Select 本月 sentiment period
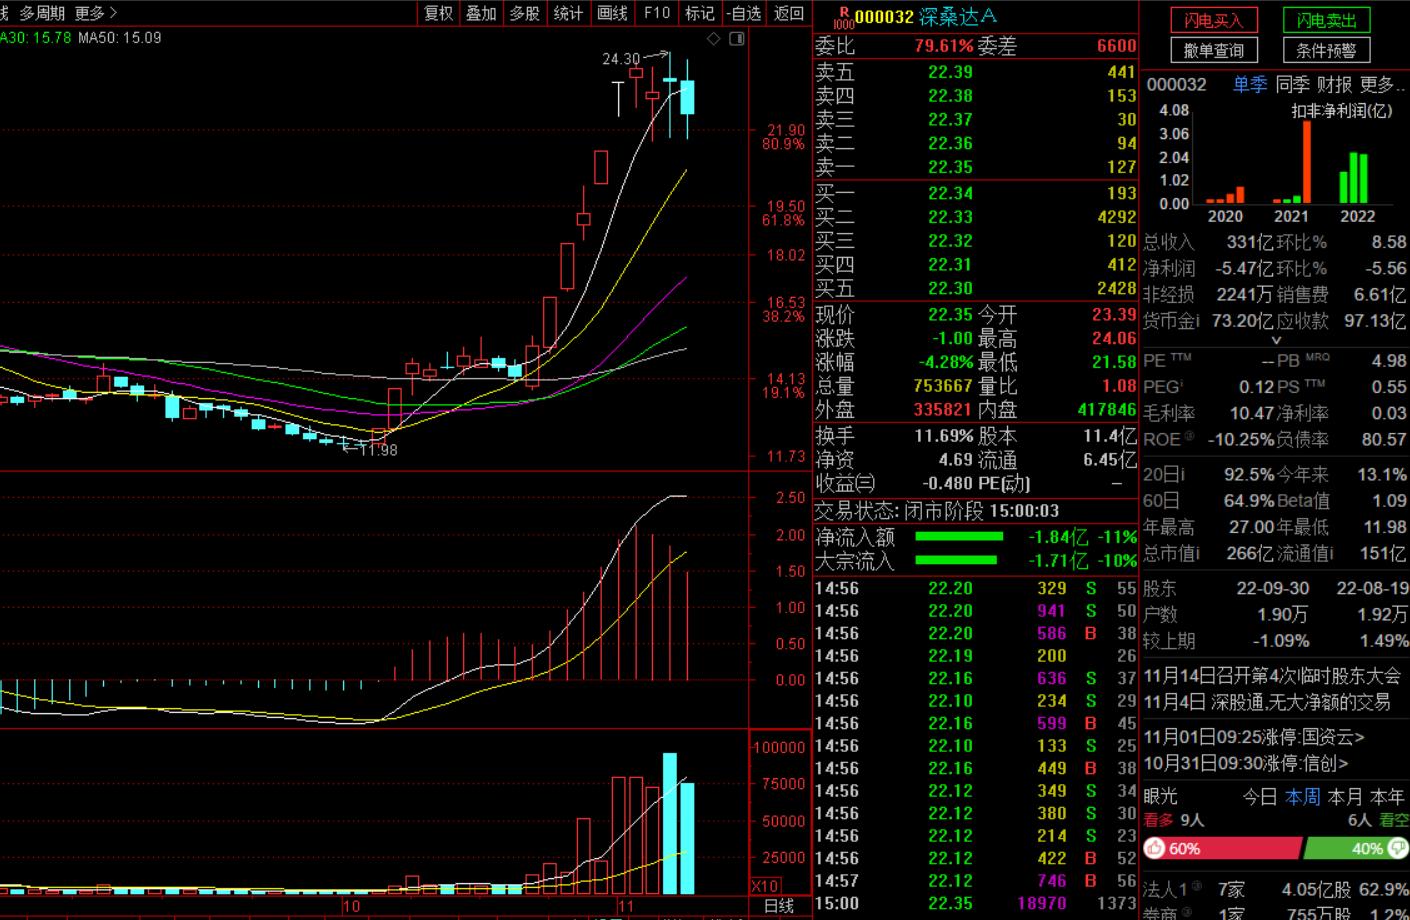 coord(1345,796)
